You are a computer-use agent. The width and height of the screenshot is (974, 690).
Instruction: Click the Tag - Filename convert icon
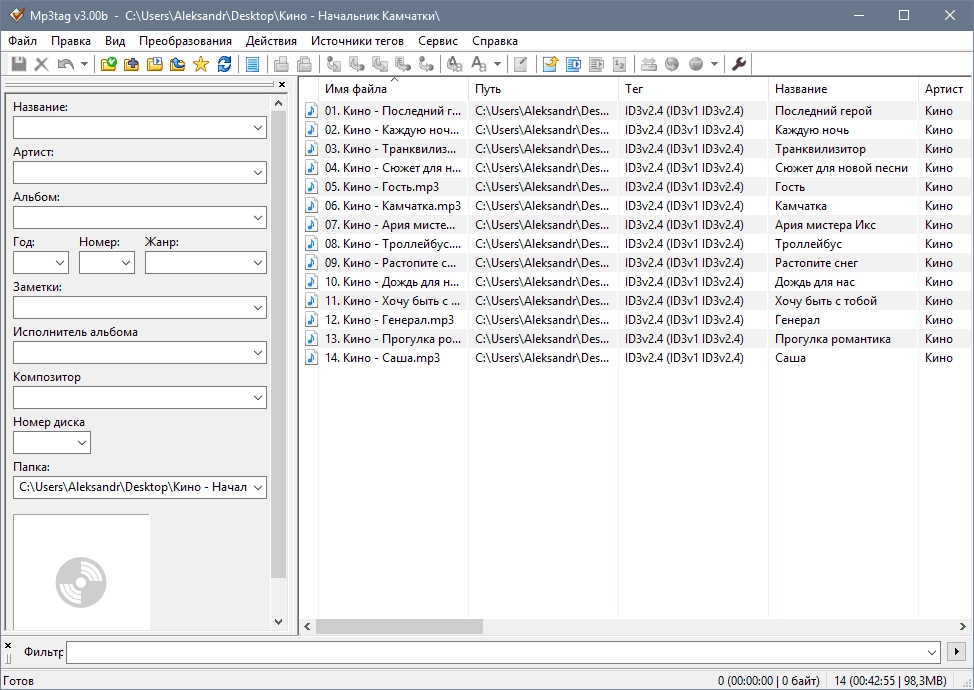pyautogui.click(x=334, y=64)
